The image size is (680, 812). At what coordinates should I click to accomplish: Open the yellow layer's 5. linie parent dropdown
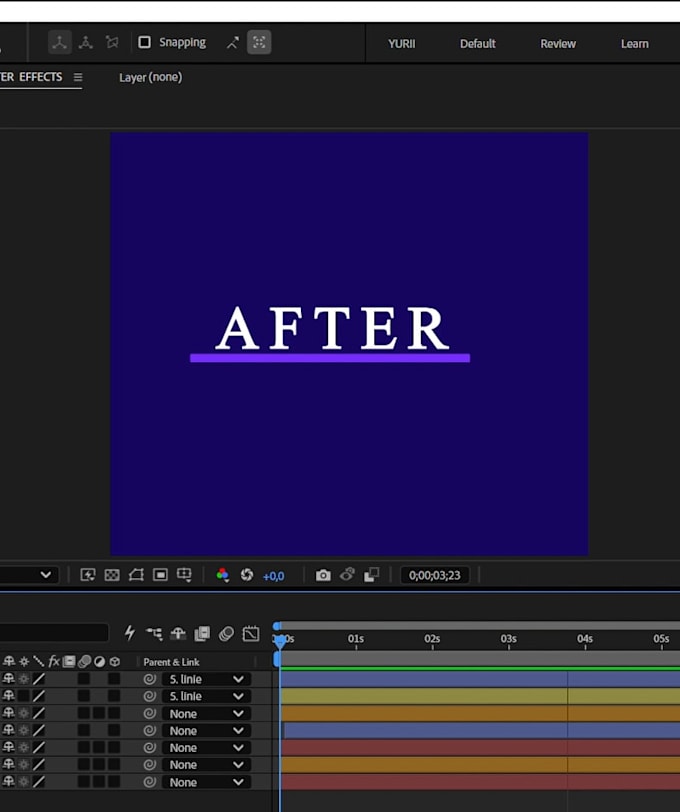207,696
